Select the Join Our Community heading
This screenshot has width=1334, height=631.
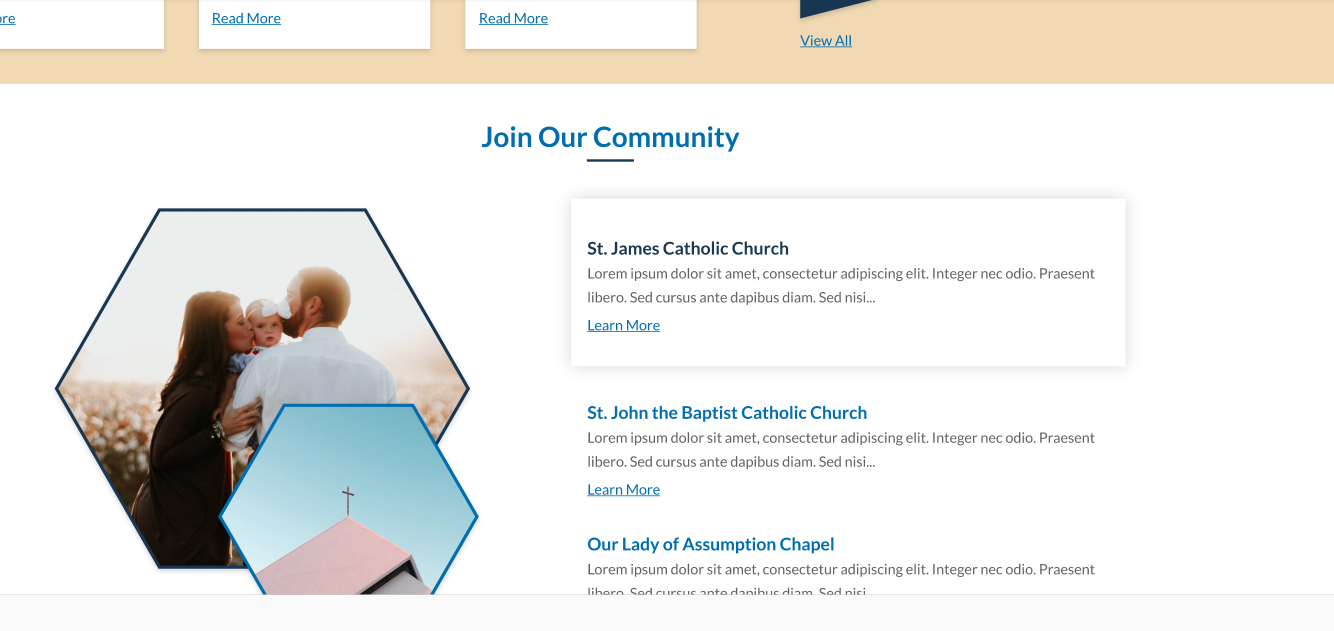click(x=610, y=137)
